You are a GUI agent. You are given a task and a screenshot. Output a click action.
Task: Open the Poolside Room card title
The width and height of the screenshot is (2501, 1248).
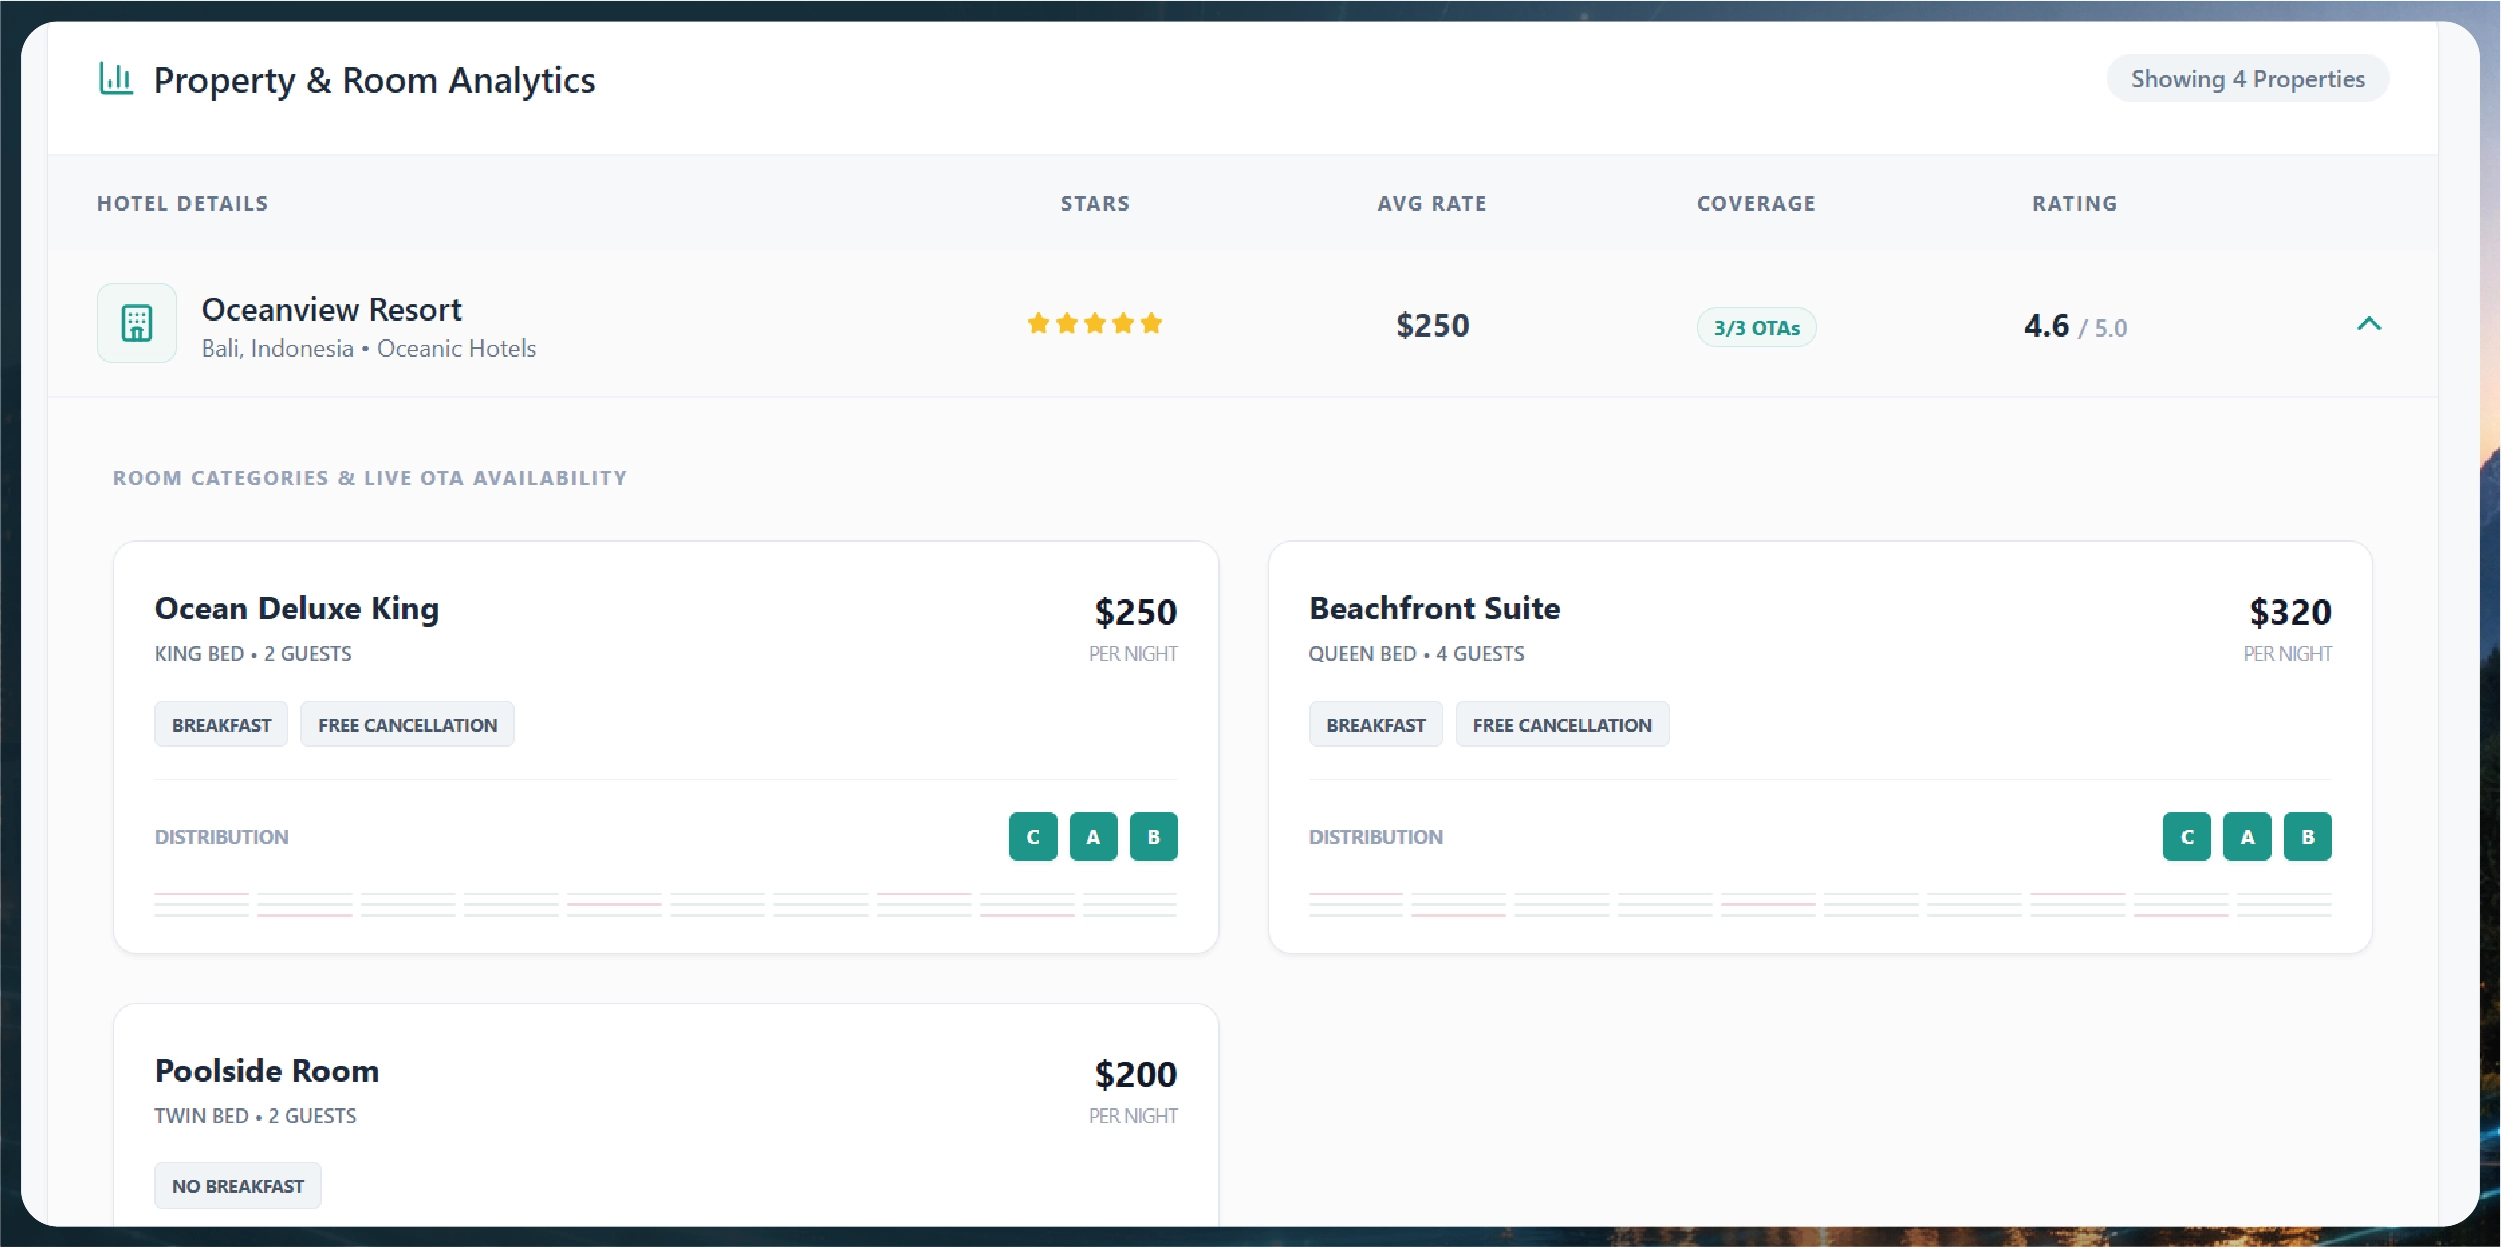pos(267,1071)
